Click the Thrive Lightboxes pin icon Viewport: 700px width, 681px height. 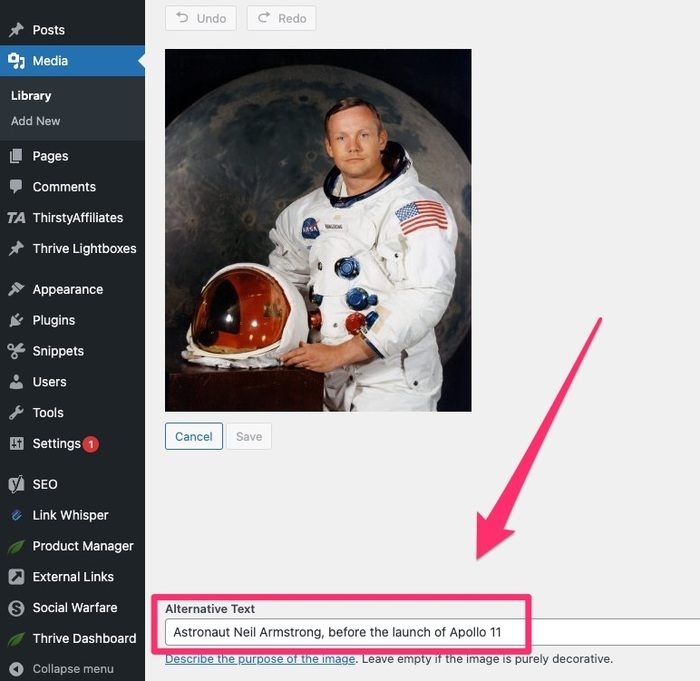tap(17, 248)
